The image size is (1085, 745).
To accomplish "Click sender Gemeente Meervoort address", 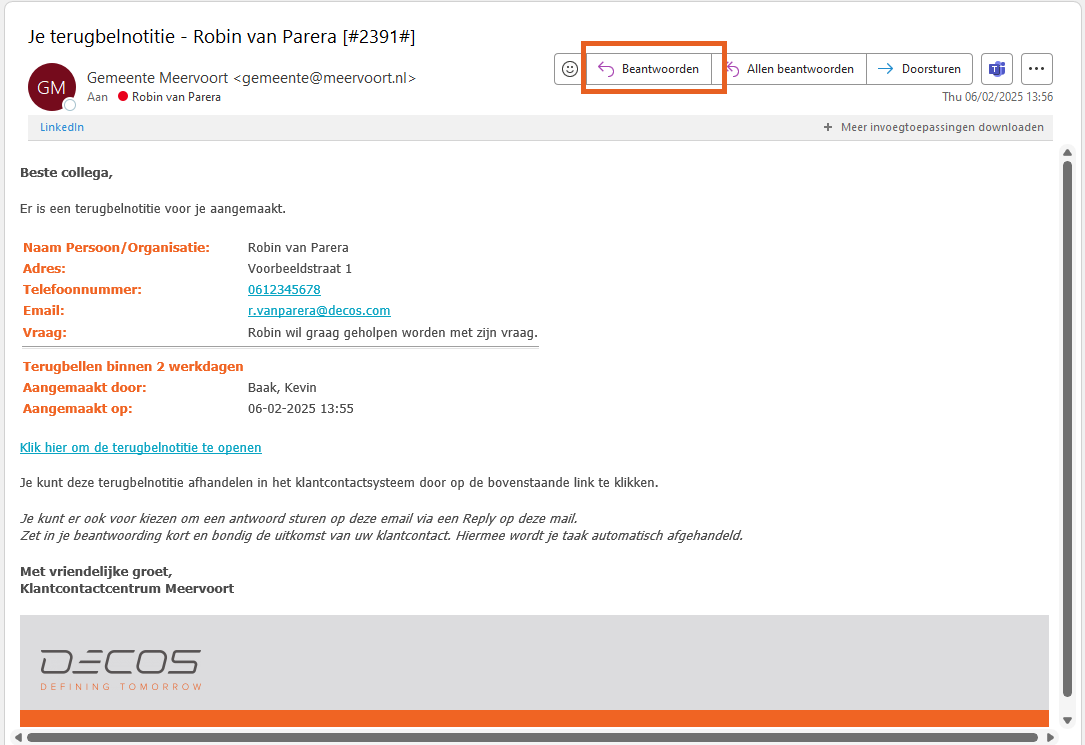I will 251,78.
